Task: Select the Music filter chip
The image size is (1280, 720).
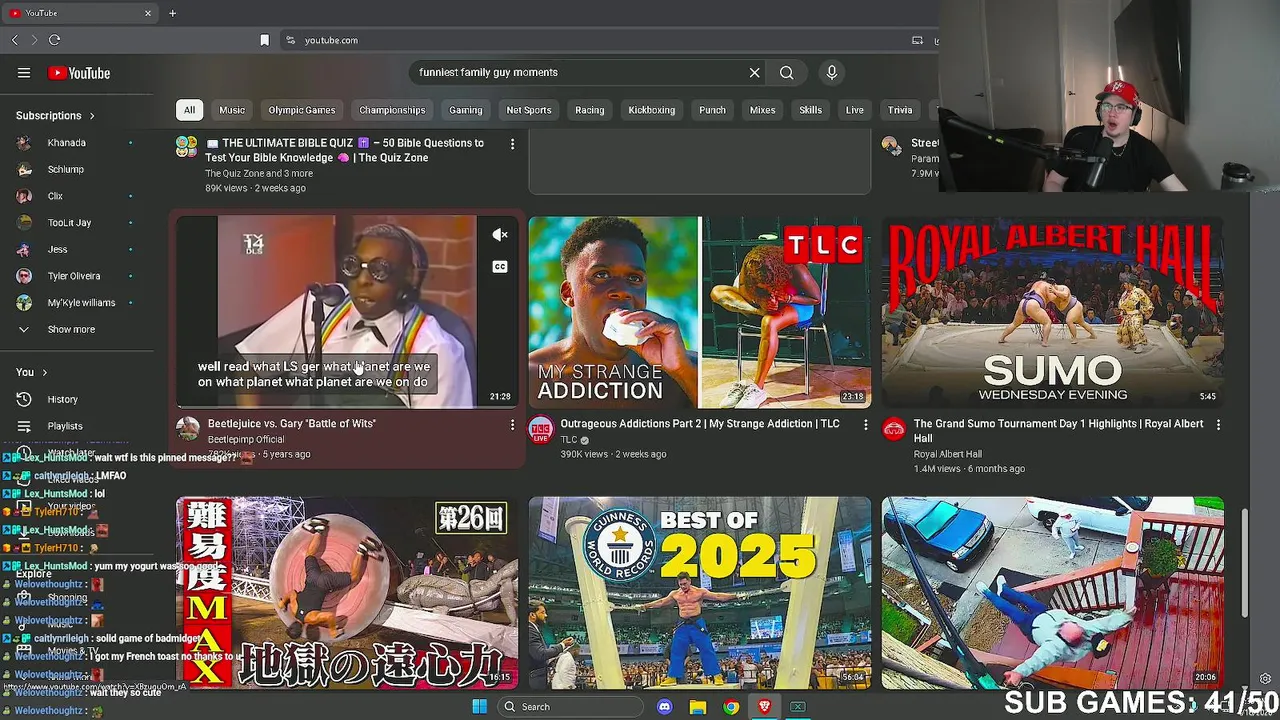Action: pyautogui.click(x=232, y=110)
